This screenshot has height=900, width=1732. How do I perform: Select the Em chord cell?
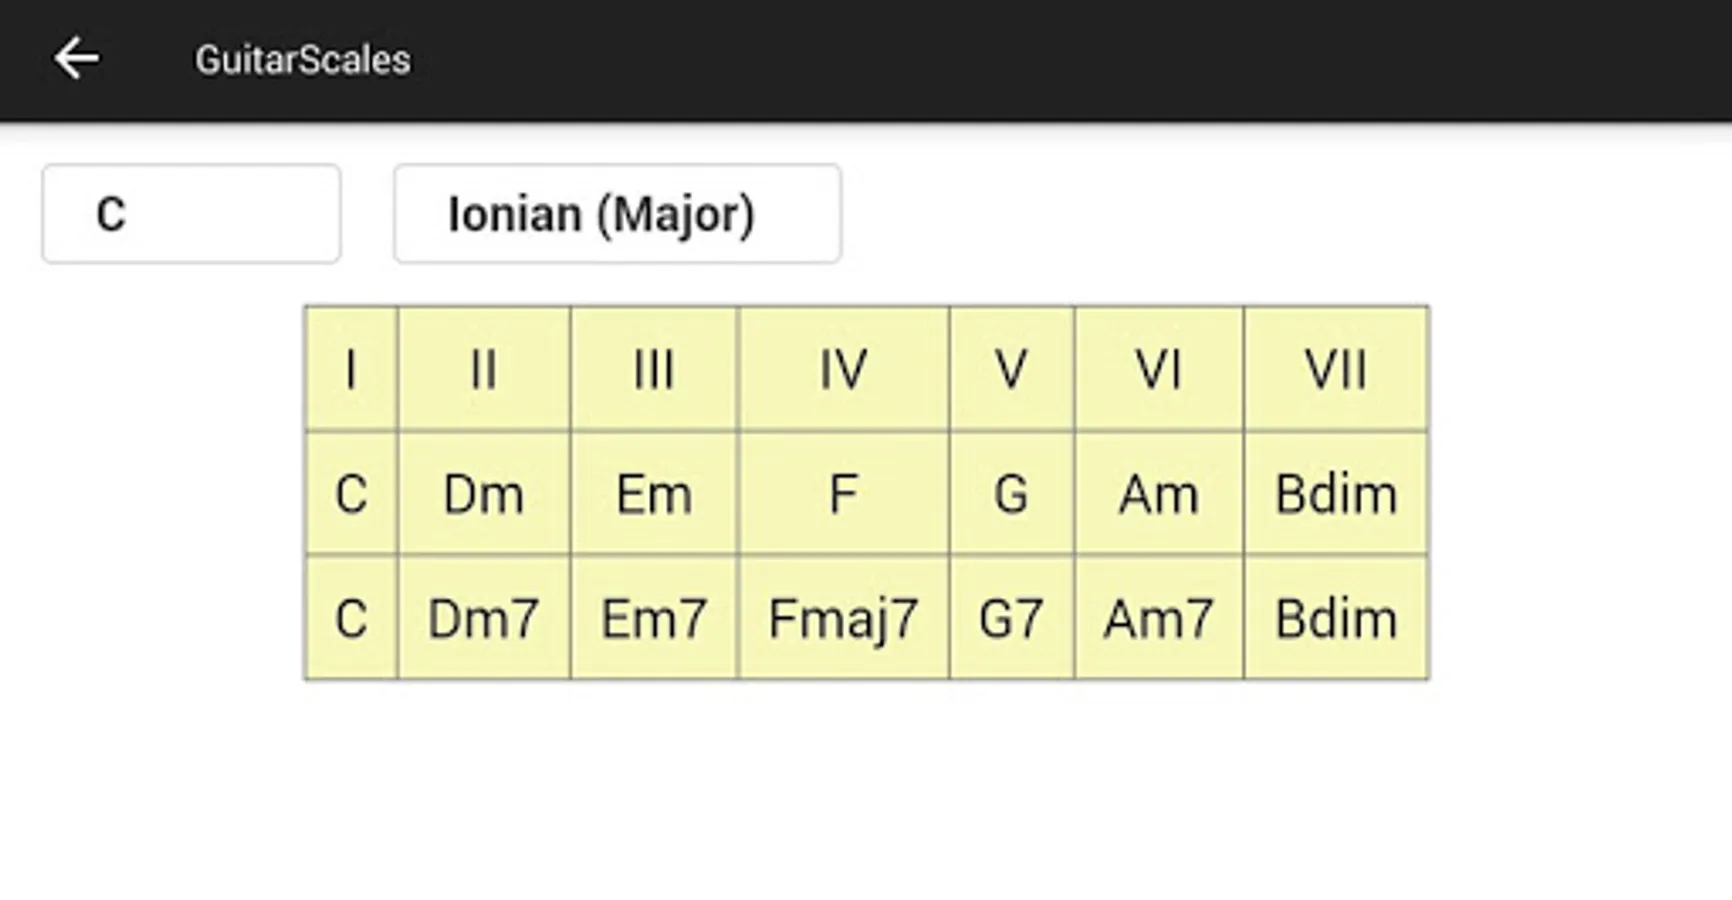point(654,494)
